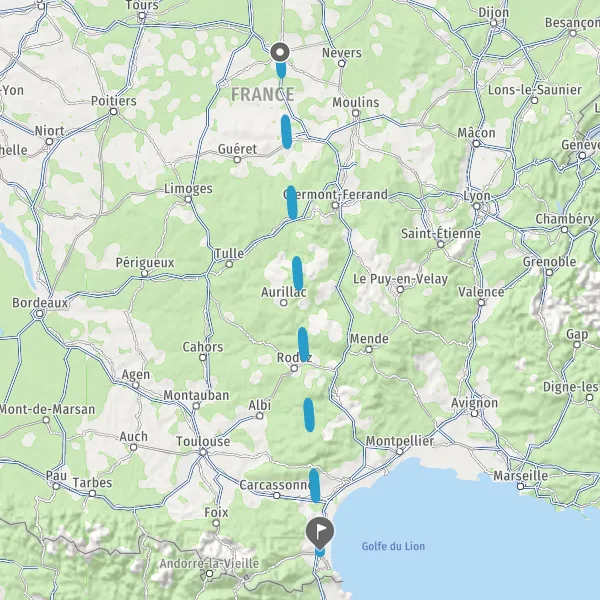Click the Marseille city marker
Screen dimensions: 600x600
(x=520, y=486)
